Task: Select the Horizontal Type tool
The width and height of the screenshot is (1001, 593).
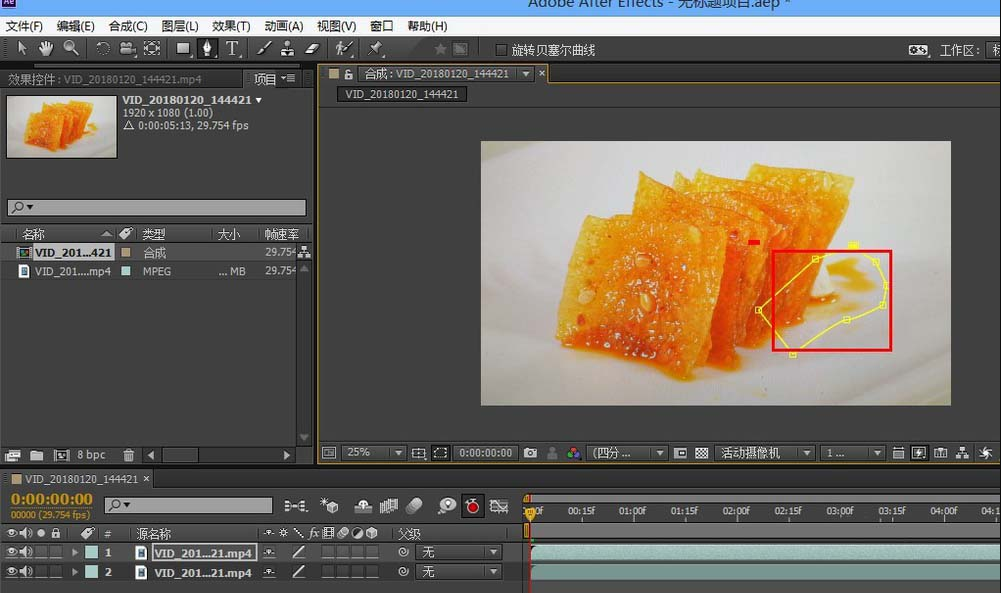Action: (x=232, y=48)
